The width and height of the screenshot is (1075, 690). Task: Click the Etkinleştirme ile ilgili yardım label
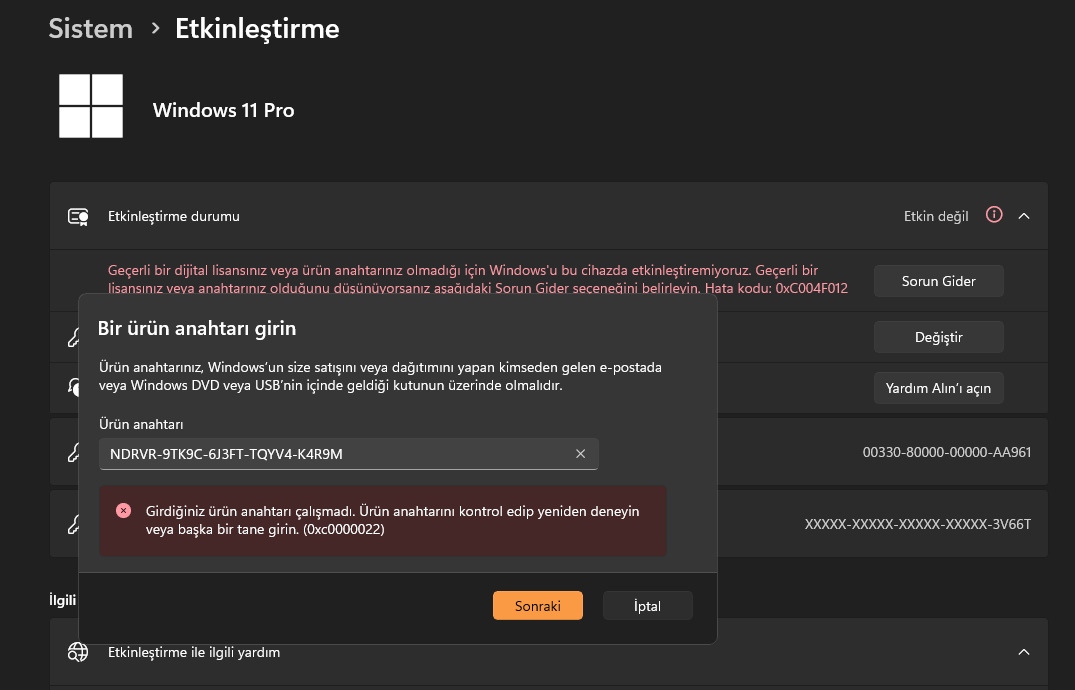[x=193, y=653]
